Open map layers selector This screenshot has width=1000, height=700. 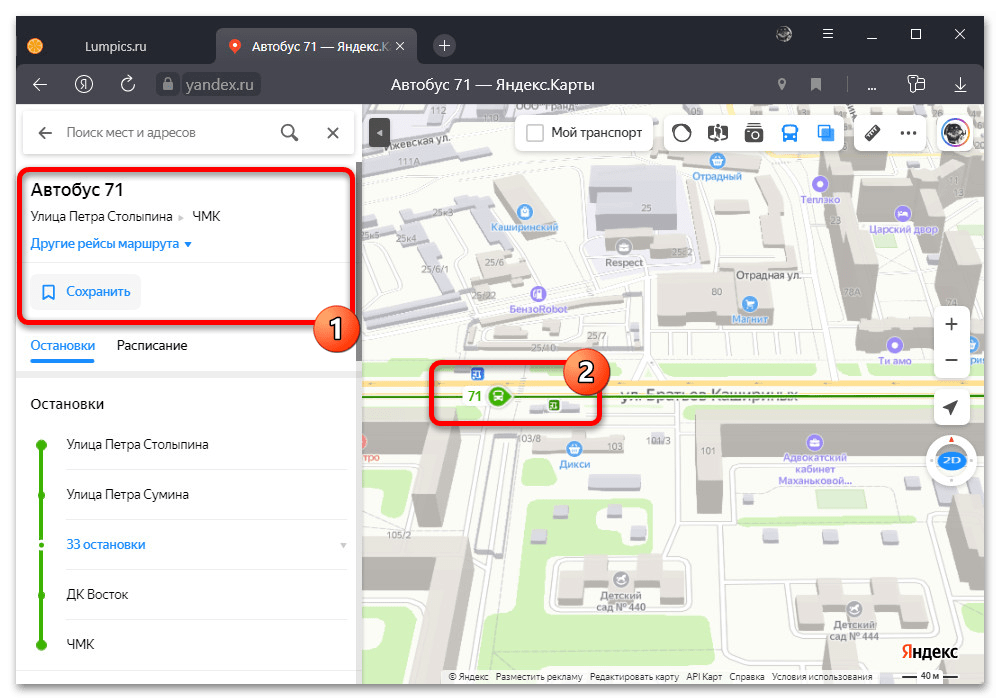[826, 133]
